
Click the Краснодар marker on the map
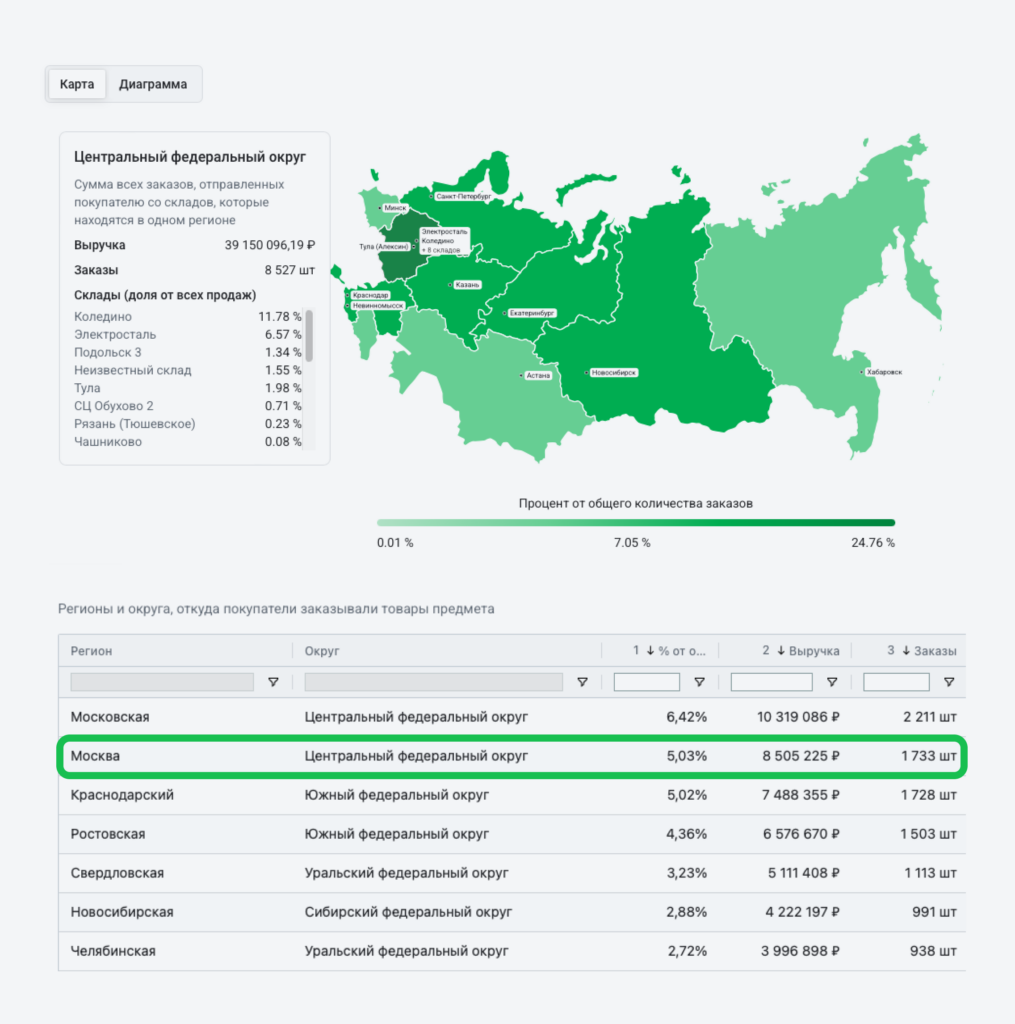tap(368, 295)
